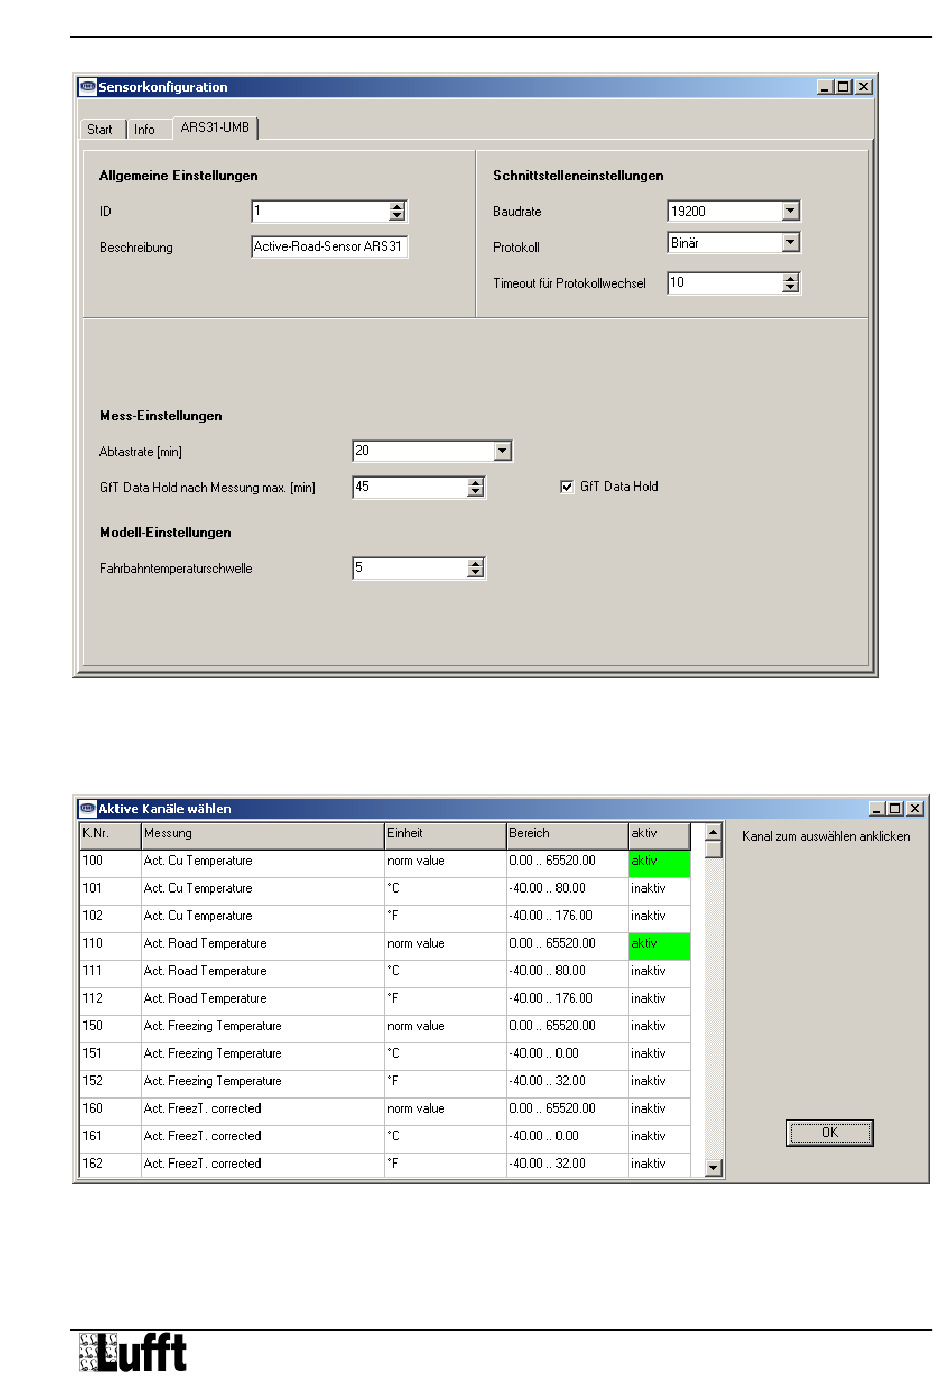Toggle channel 100 aktiv status cell
The height and width of the screenshot is (1388, 950).
(659, 861)
